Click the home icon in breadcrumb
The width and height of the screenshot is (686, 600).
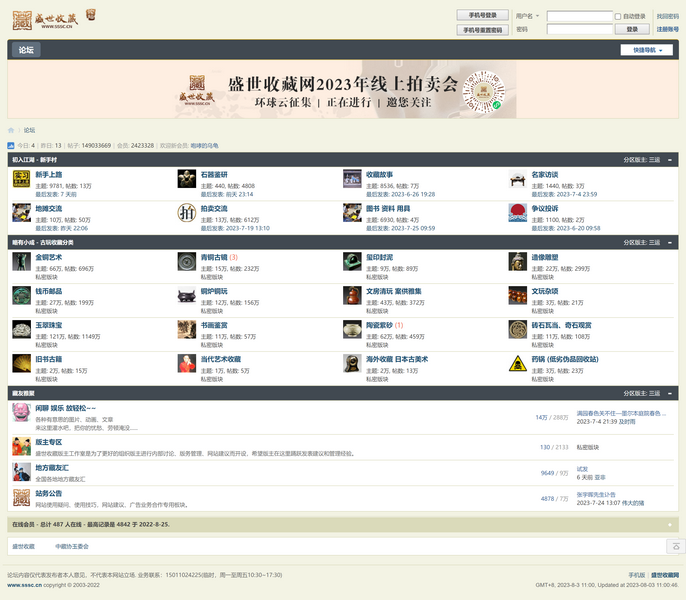(12, 130)
